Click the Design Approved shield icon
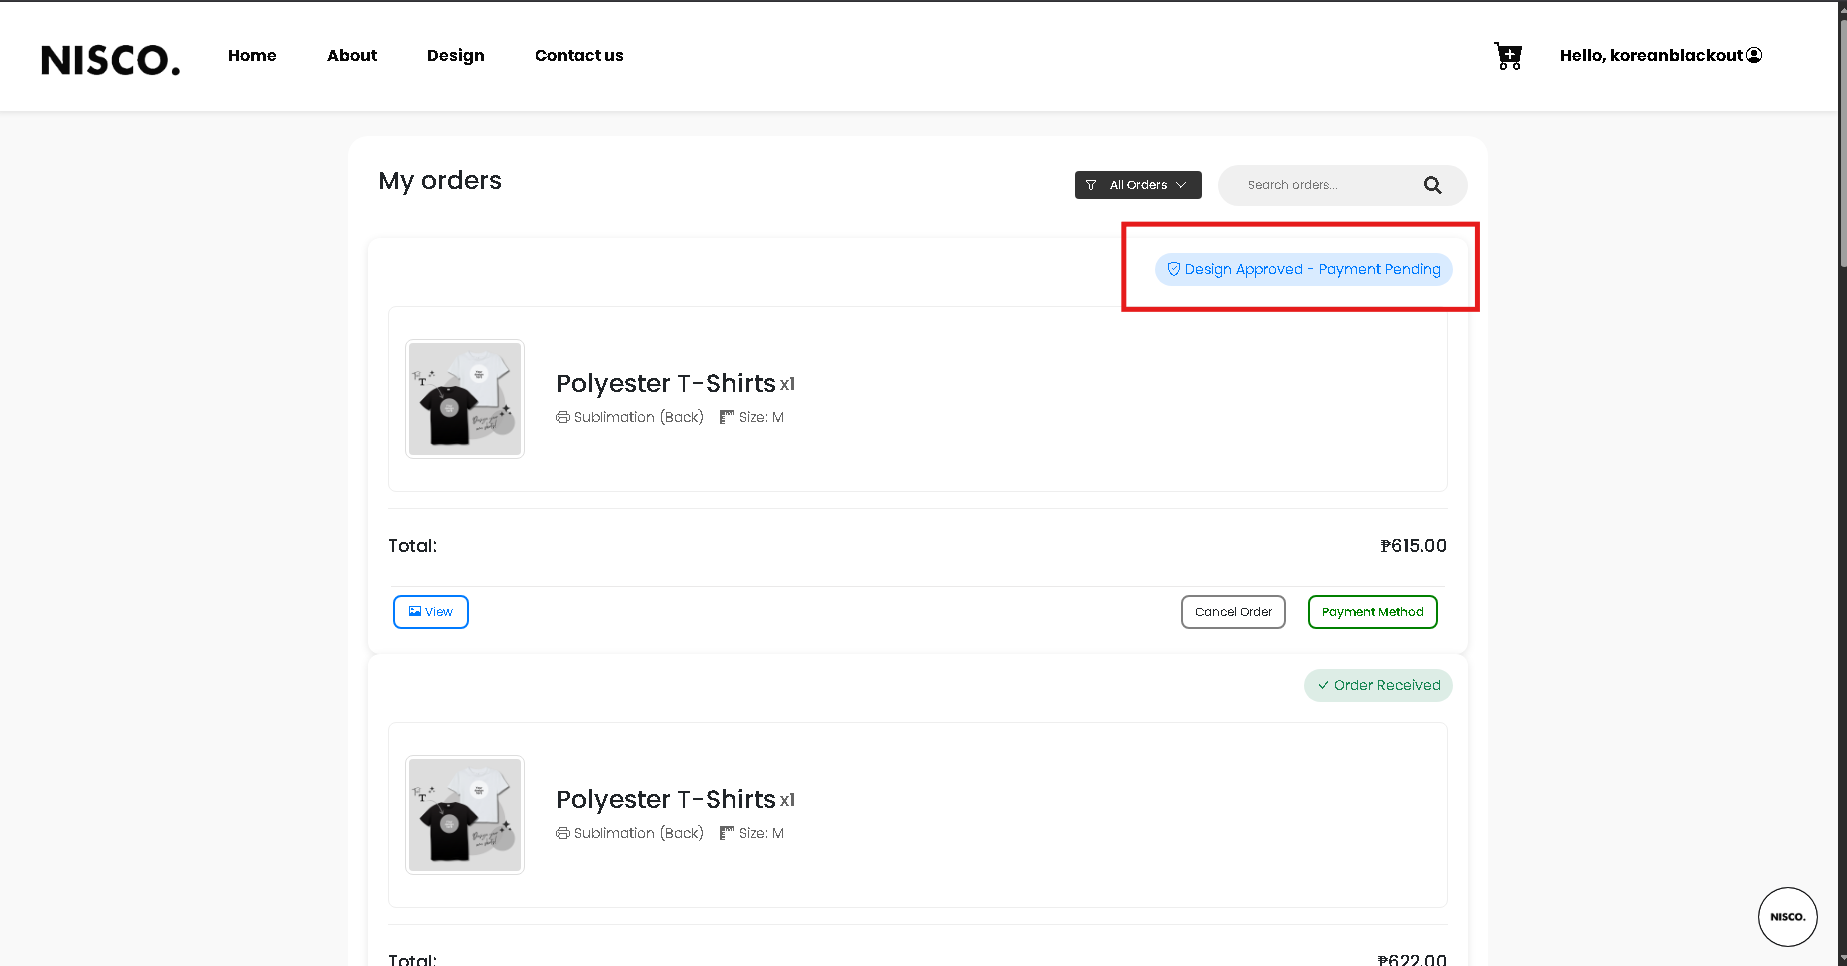The height and width of the screenshot is (966, 1847). coord(1173,269)
